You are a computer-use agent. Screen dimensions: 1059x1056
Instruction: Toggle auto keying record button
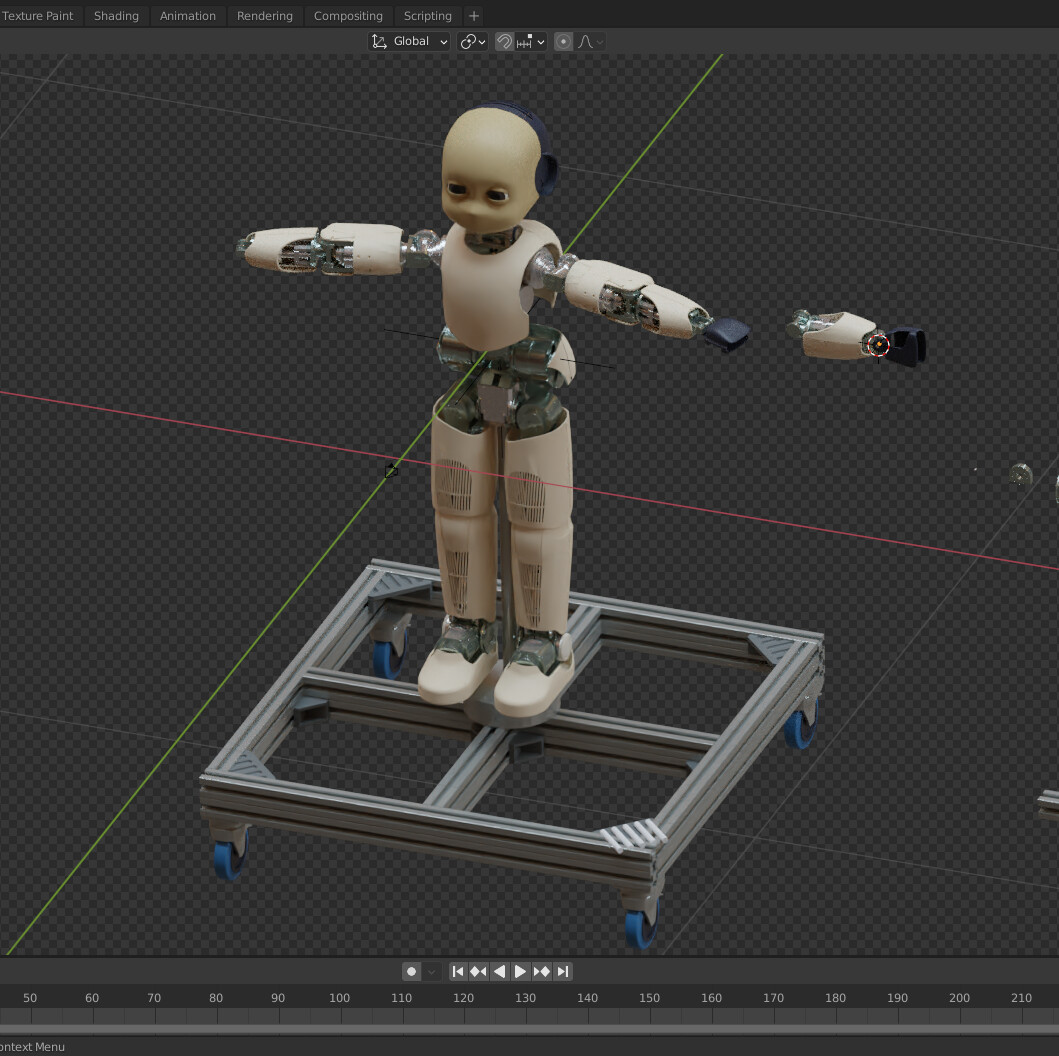pos(411,971)
